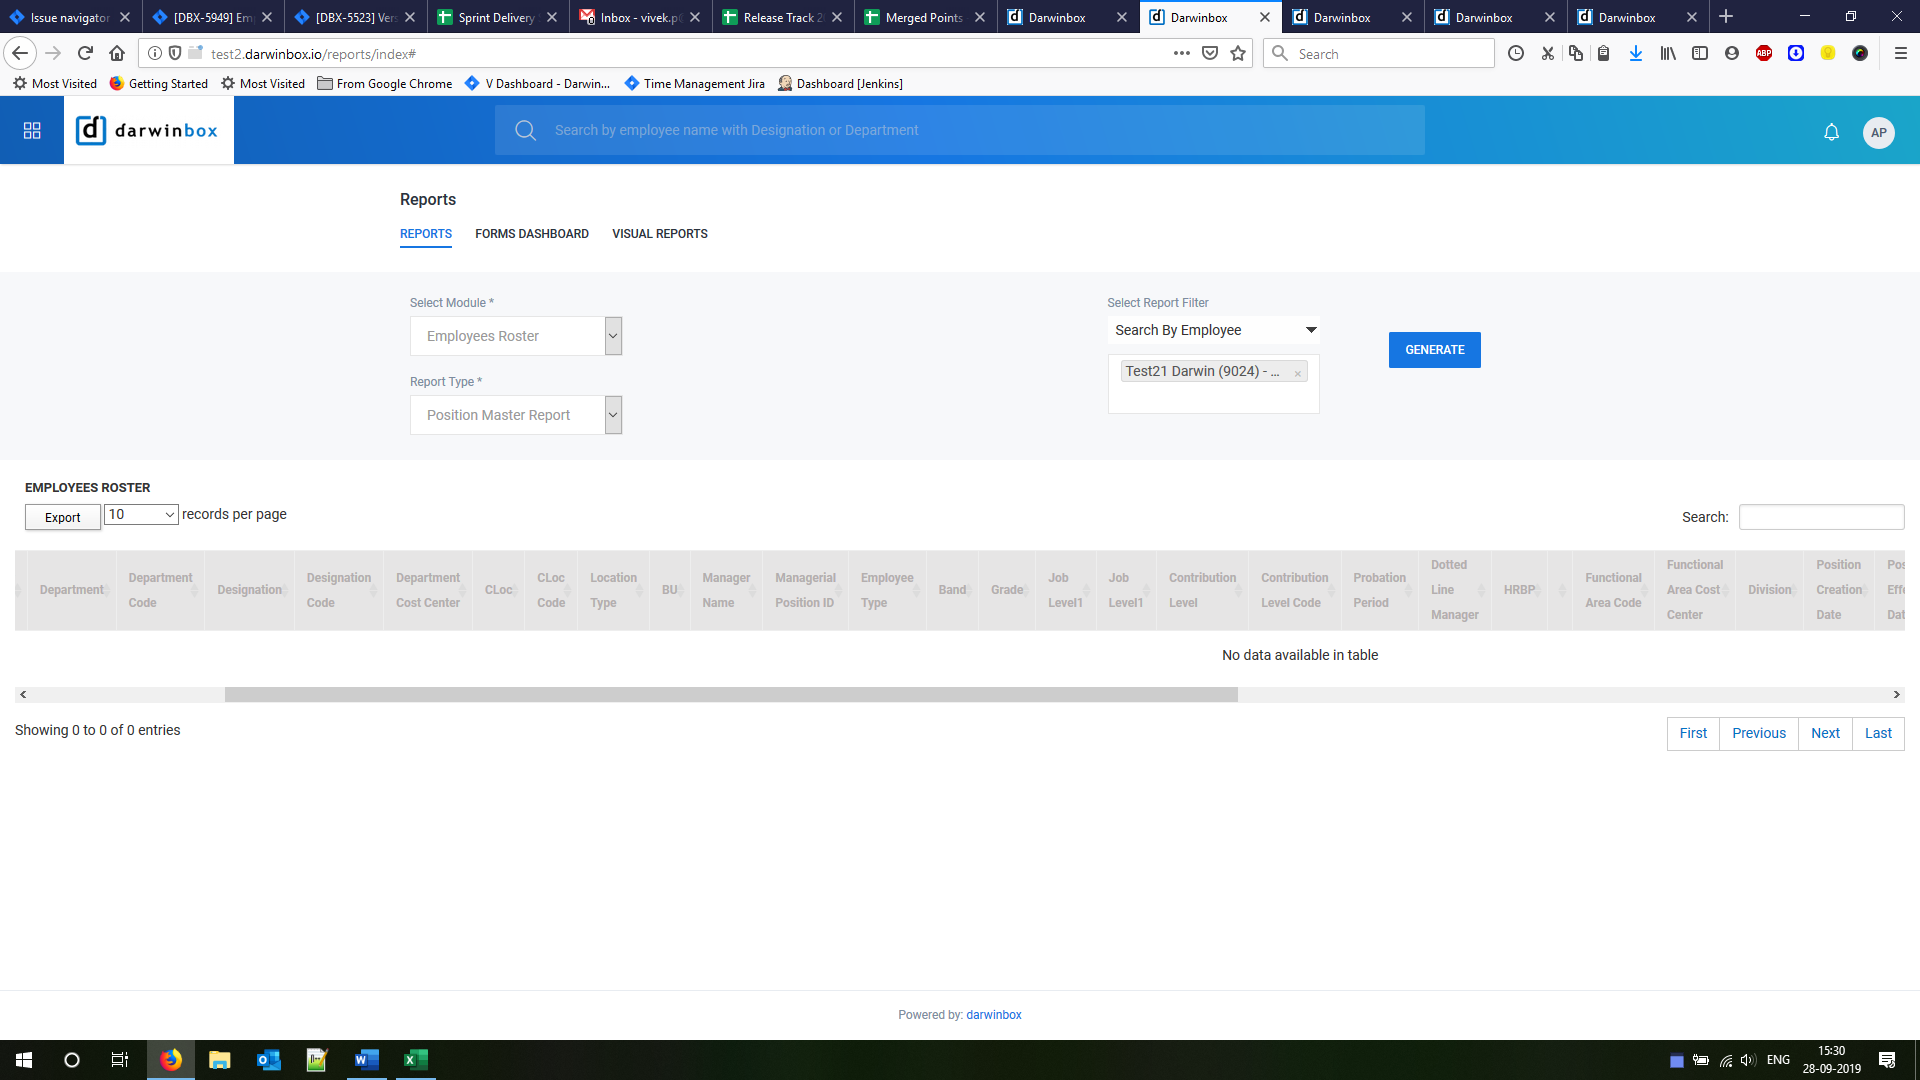The image size is (1920, 1080).
Task: Switch to the Visual Reports tab
Action: point(659,234)
